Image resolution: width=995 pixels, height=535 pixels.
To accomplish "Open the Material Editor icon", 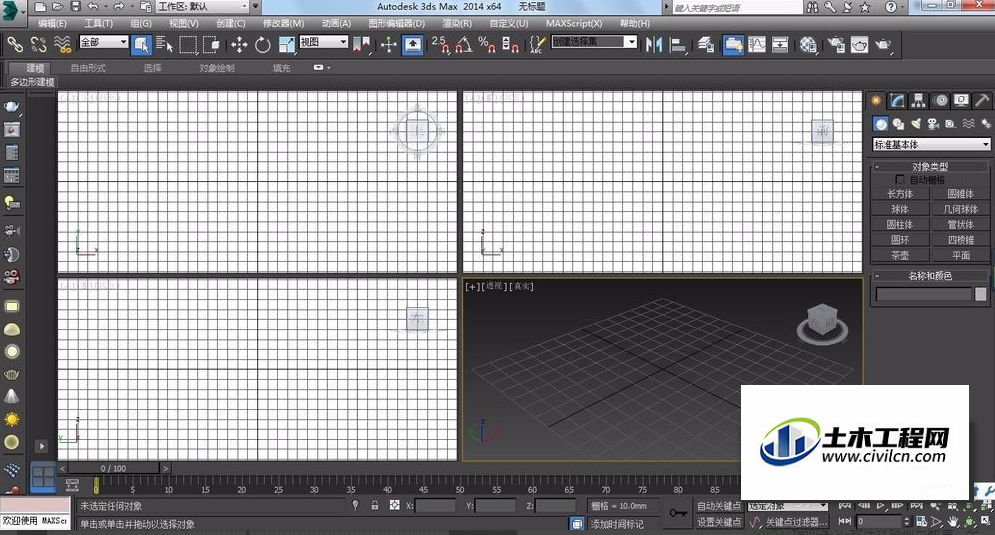I will pos(808,44).
